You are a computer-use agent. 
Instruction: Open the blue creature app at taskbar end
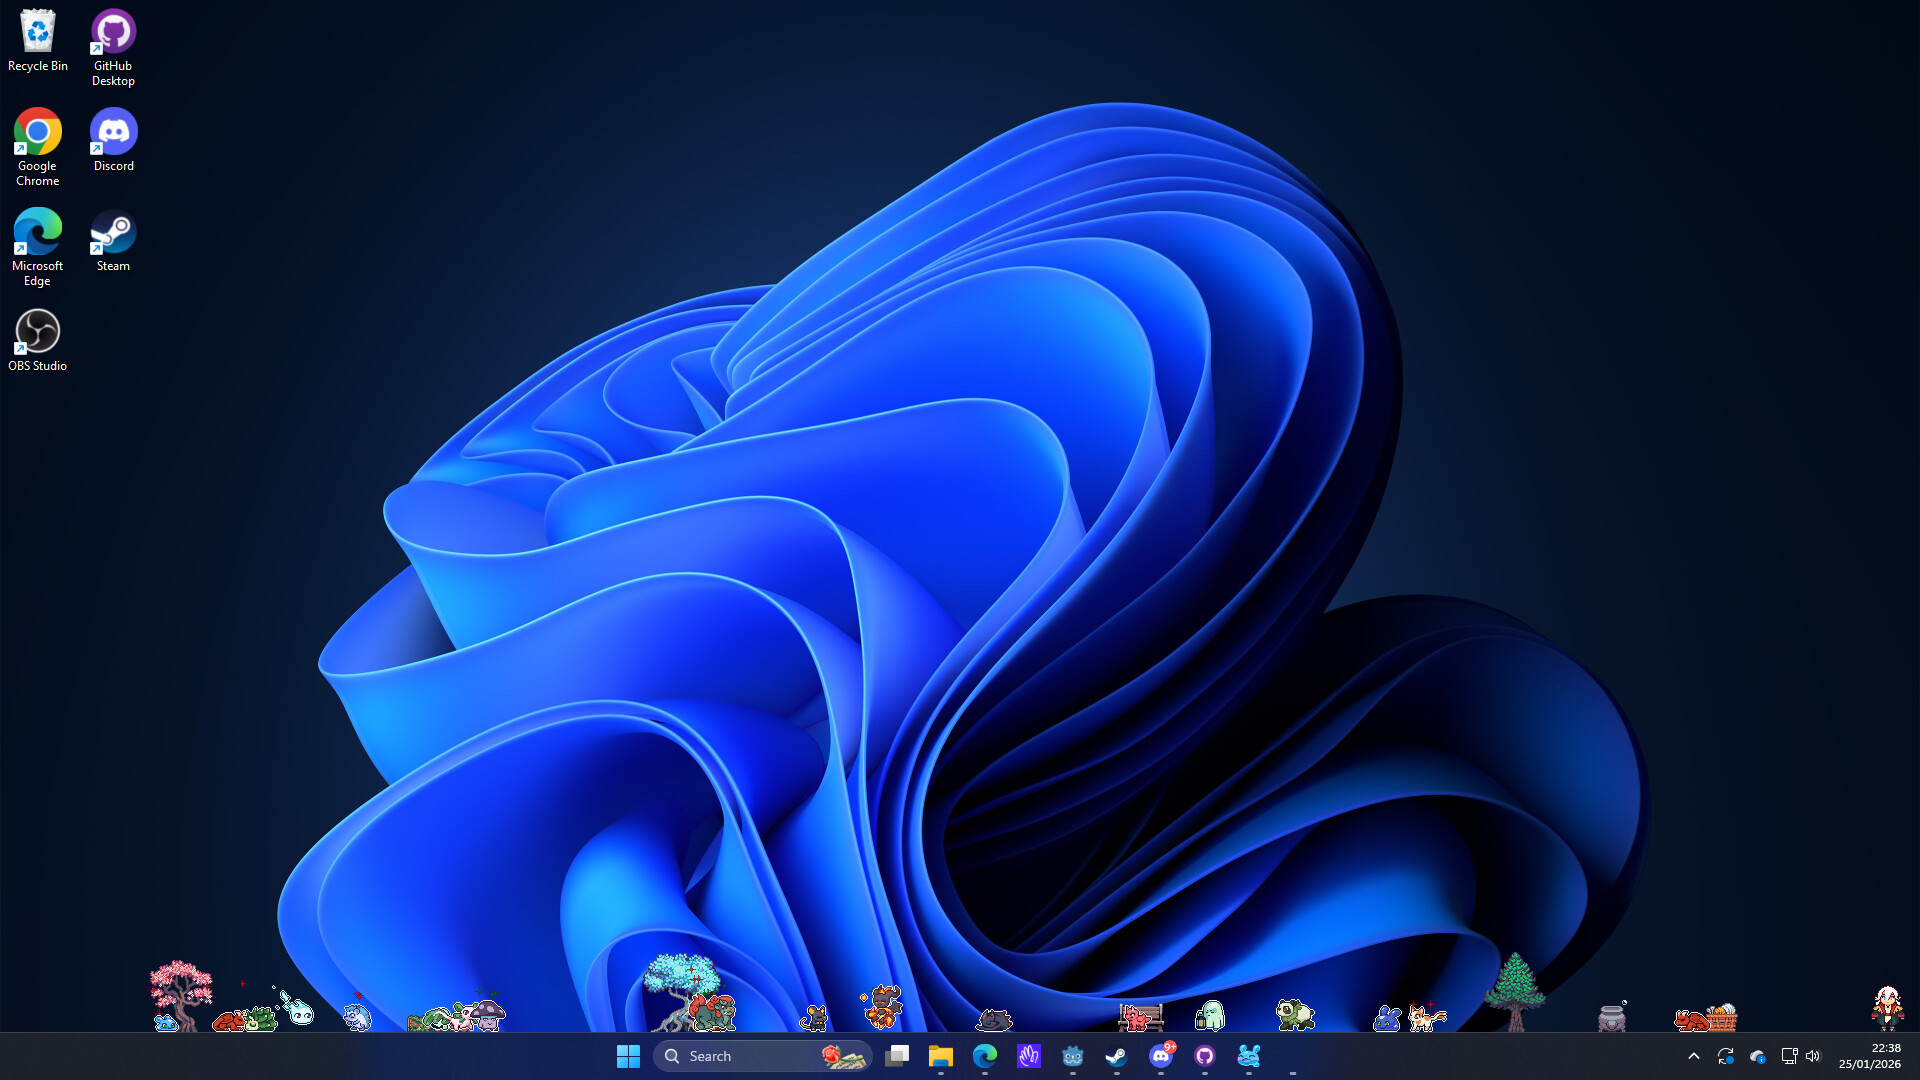click(x=1250, y=1057)
